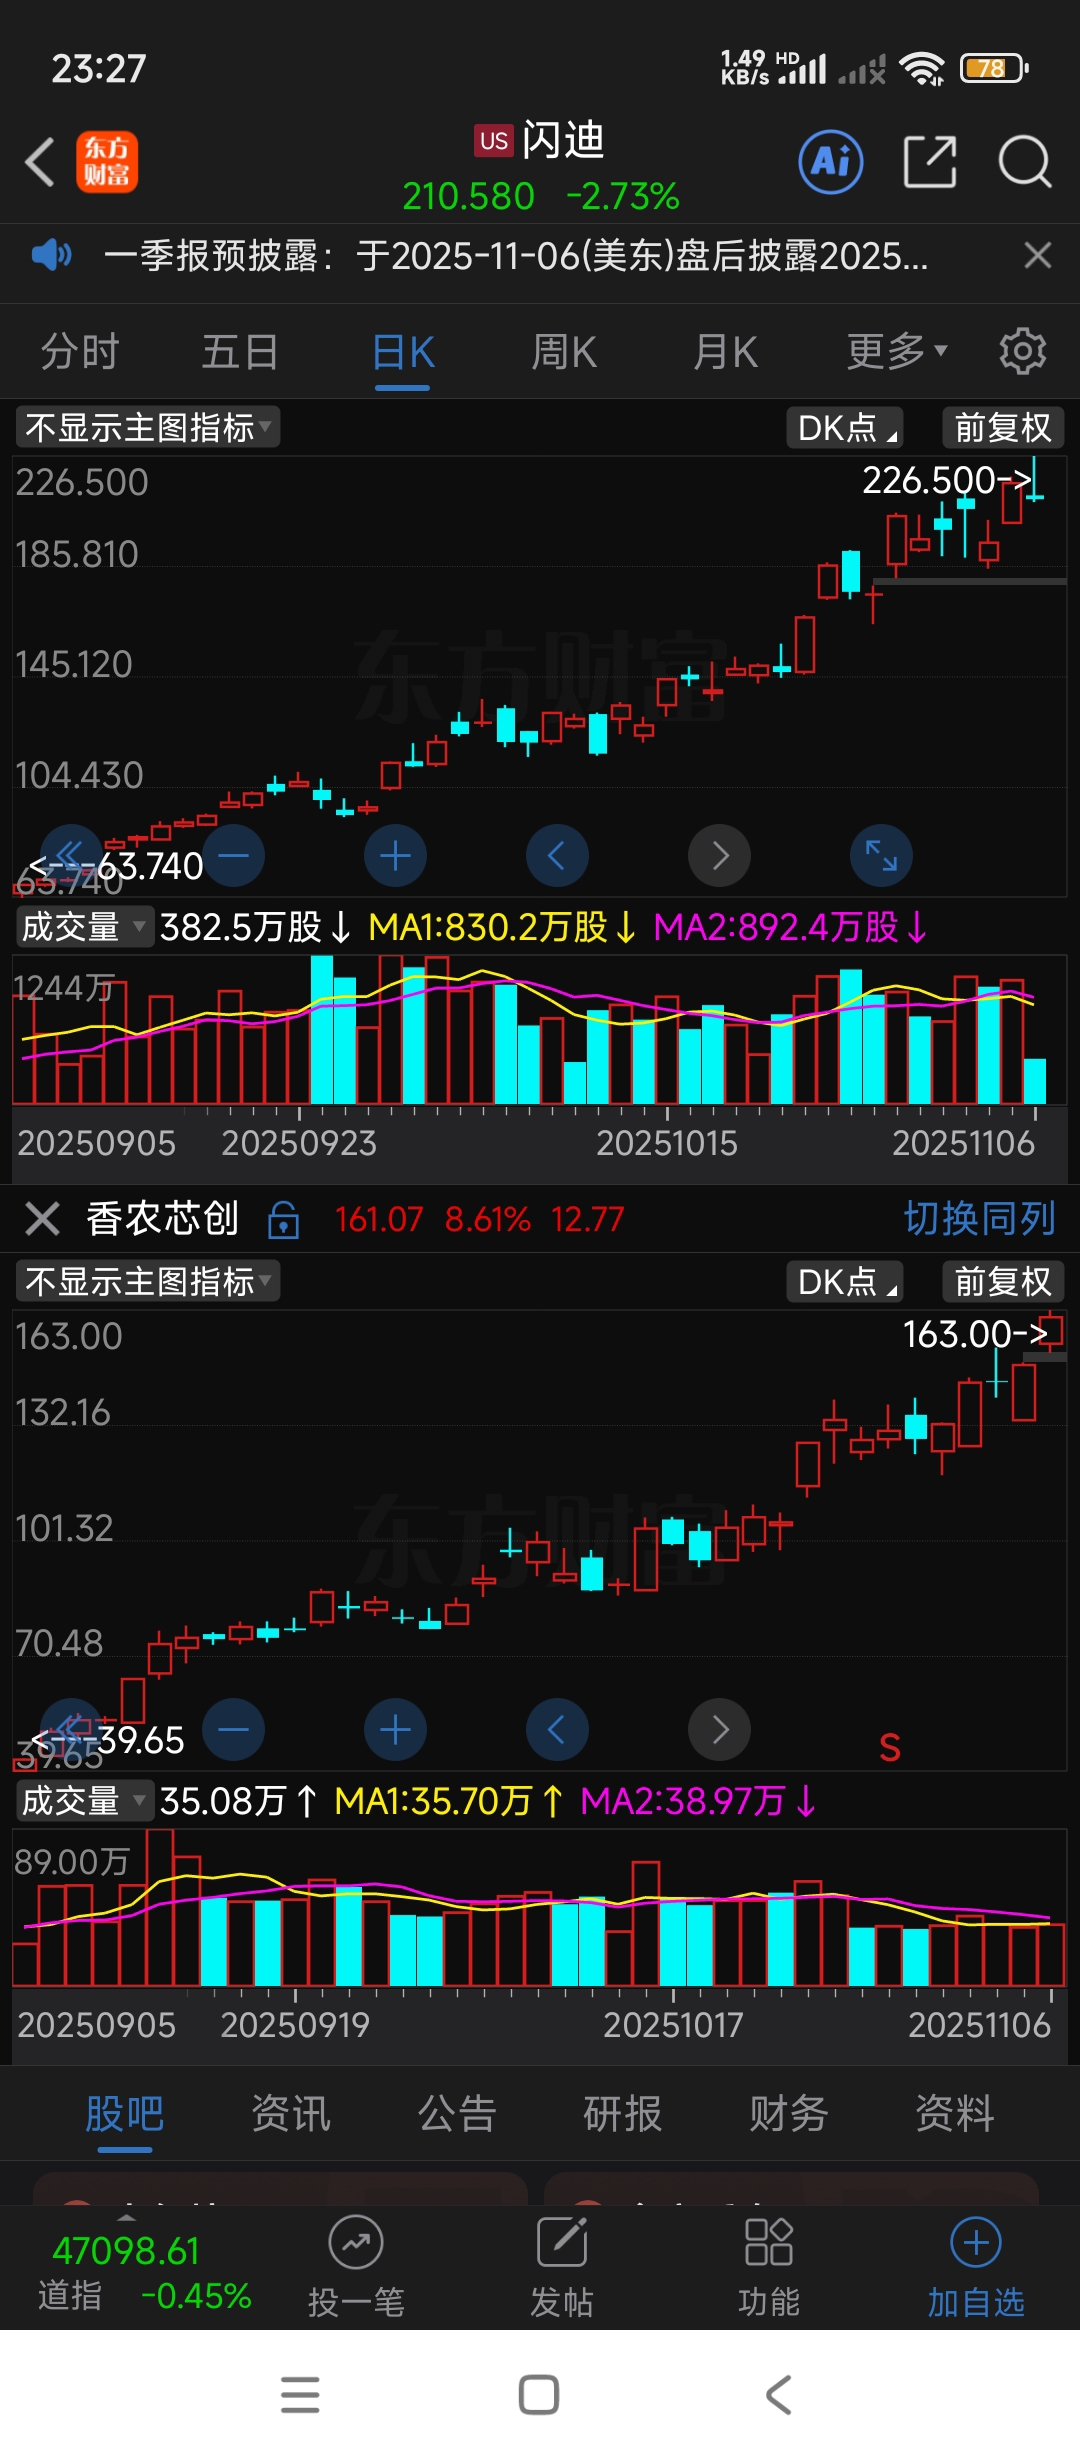1080x2460 pixels.
Task: Tap the back arrow in the header
Action: tap(40, 162)
